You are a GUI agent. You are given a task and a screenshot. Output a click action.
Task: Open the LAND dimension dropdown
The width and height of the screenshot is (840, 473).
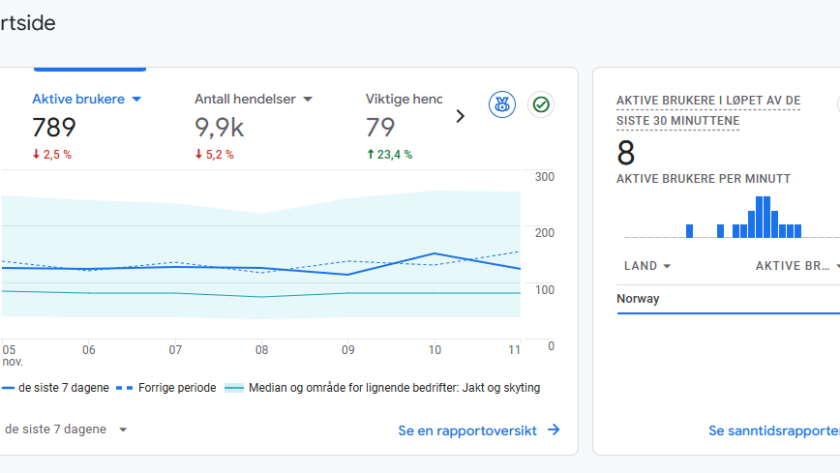point(666,266)
